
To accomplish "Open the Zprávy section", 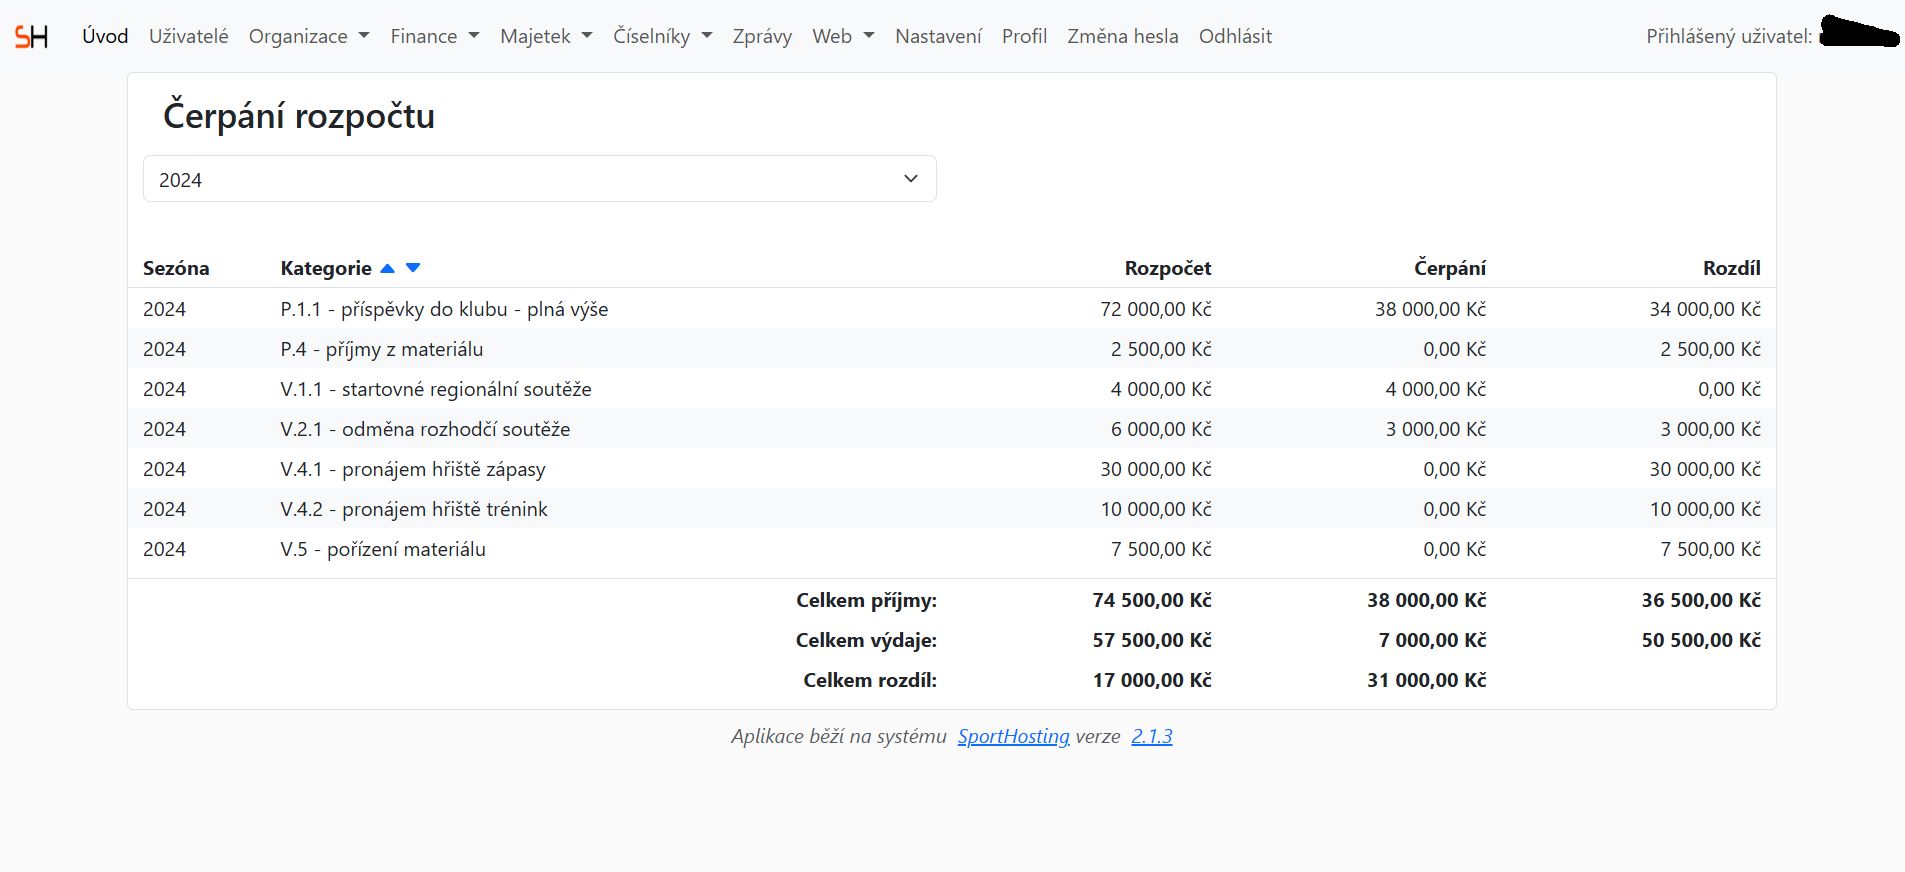I will click(761, 36).
